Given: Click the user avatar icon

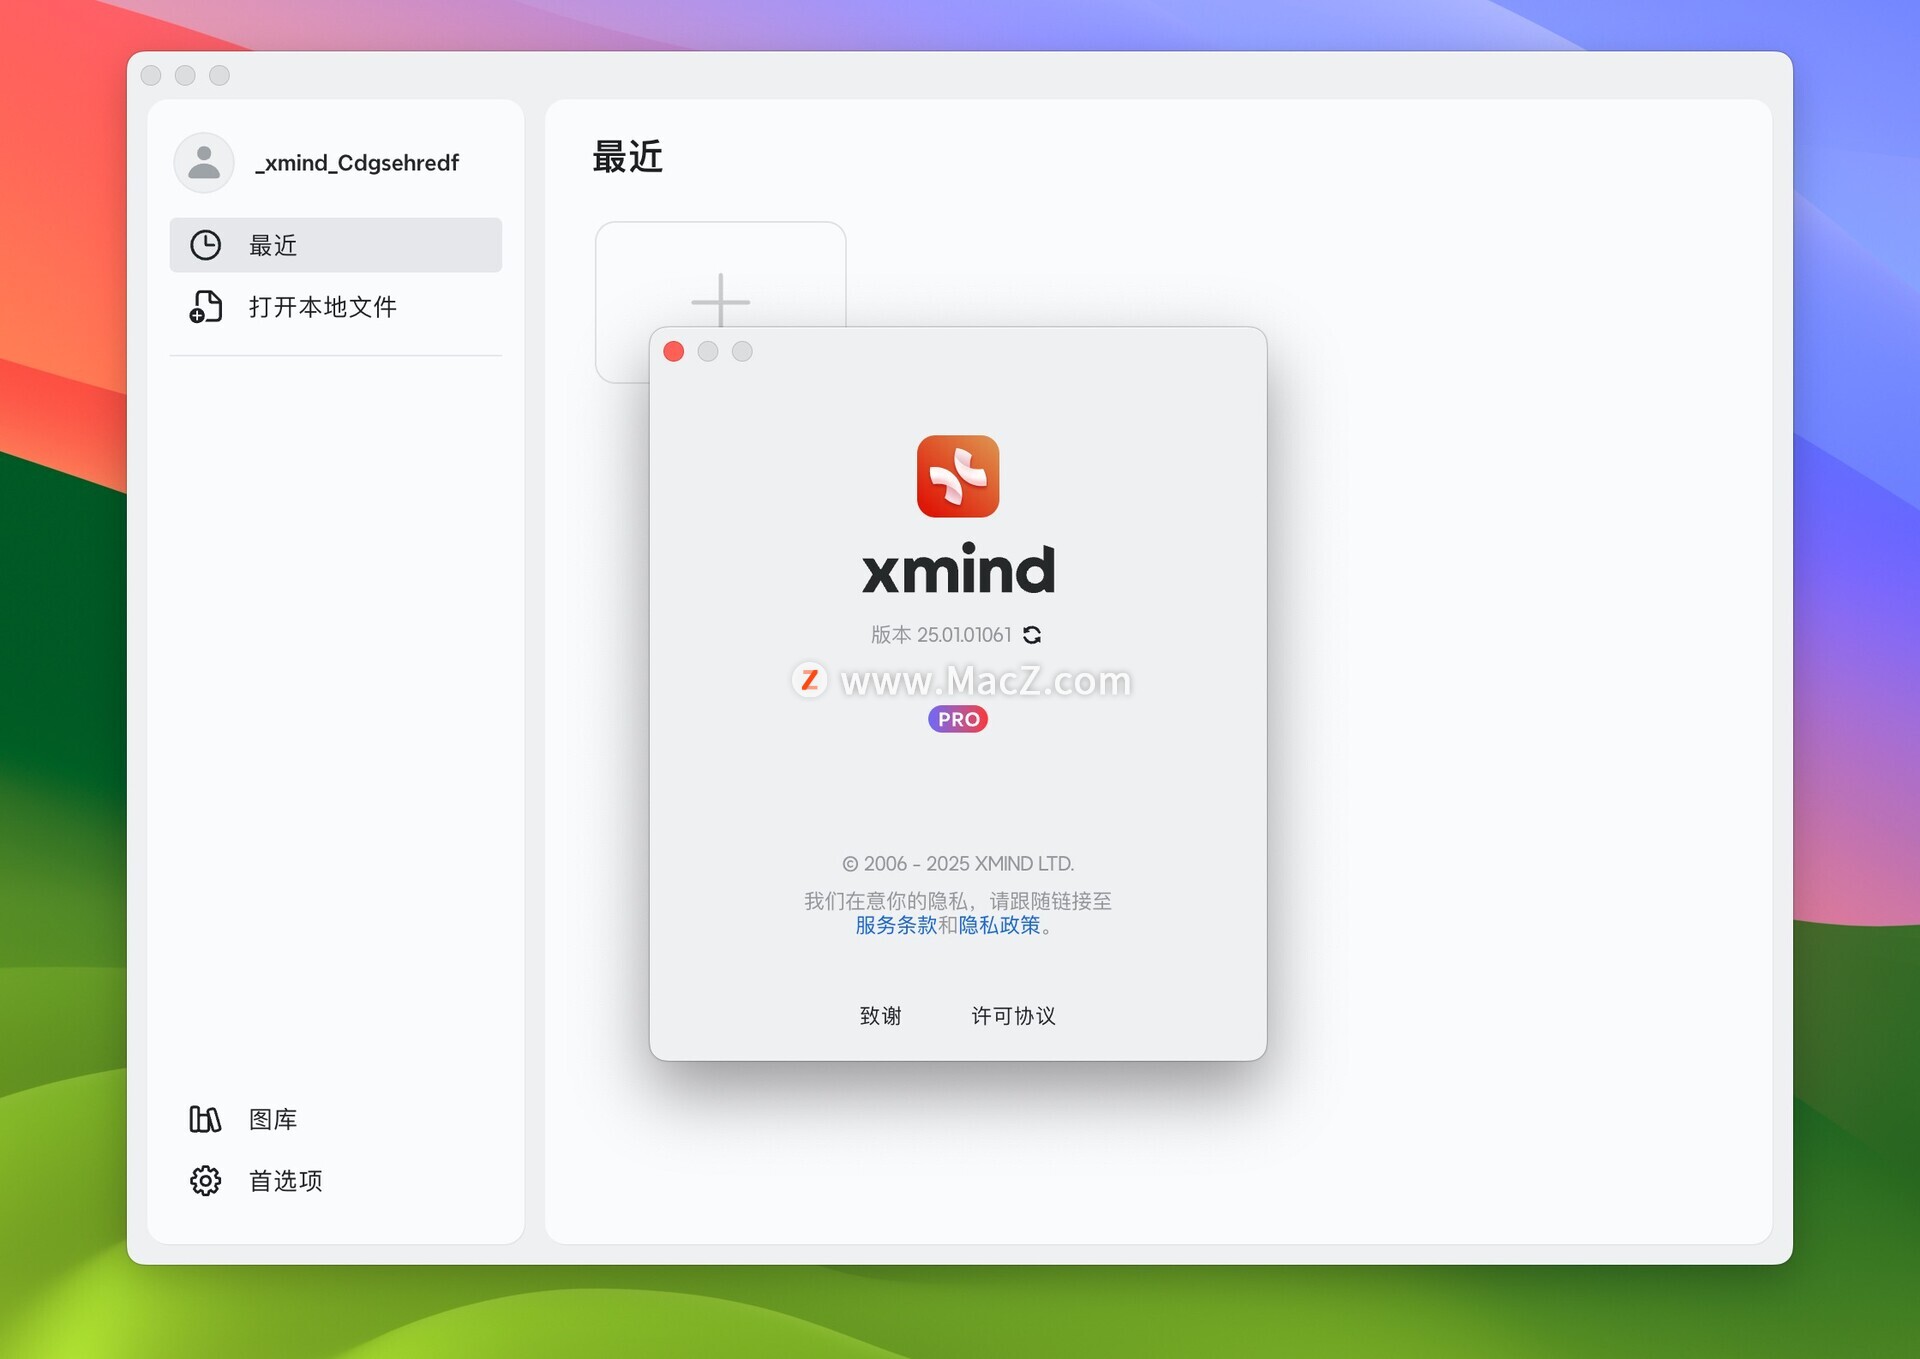Looking at the screenshot, I should coord(204,162).
